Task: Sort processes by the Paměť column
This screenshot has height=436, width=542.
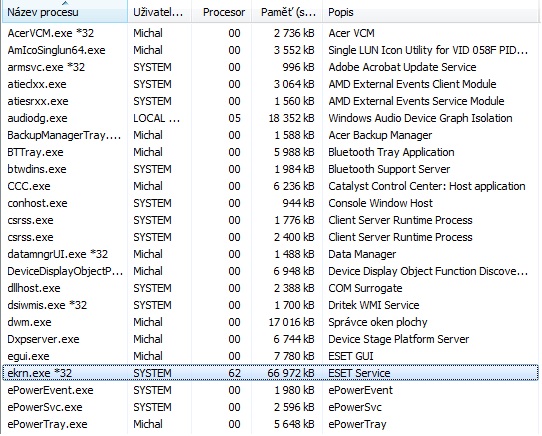Action: [287, 12]
